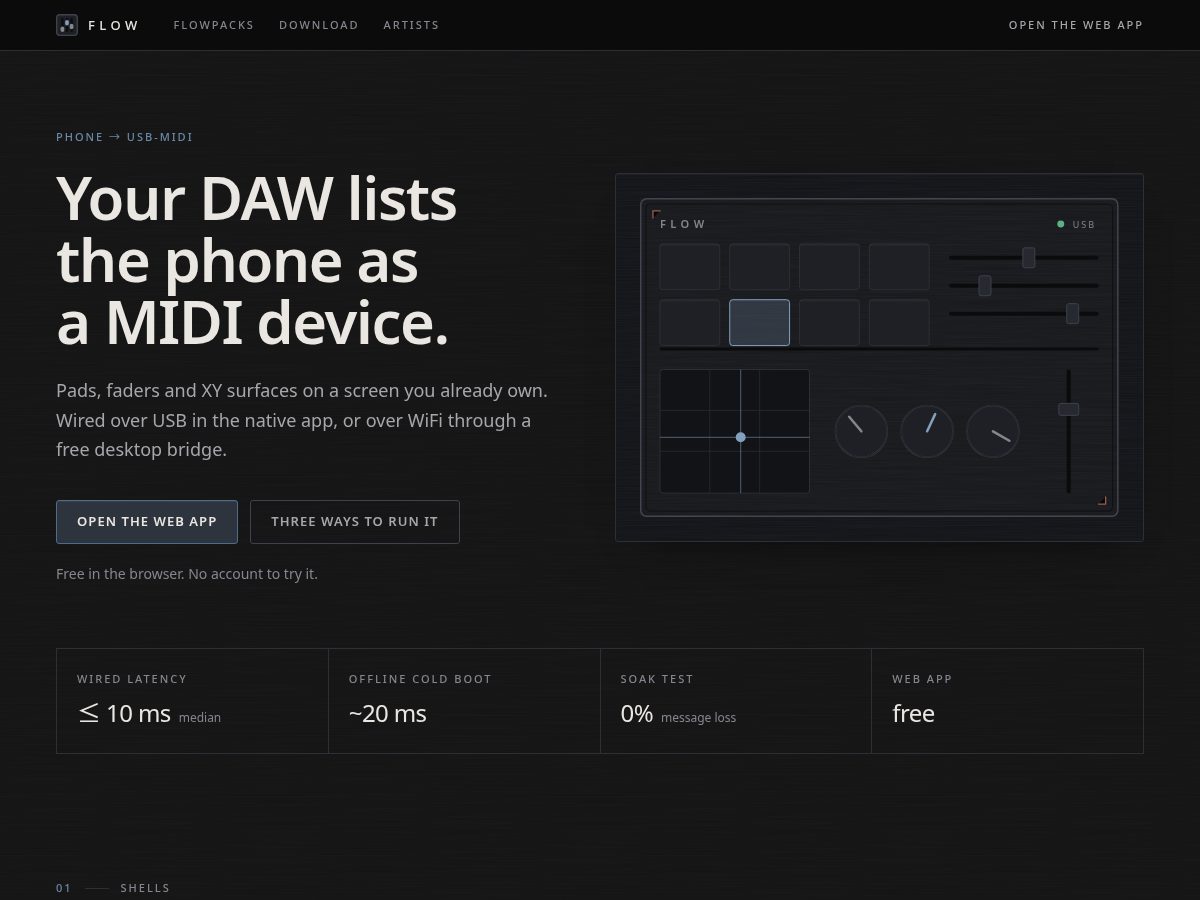Image resolution: width=1200 pixels, height=900 pixels.
Task: Click the 'PHONE → USB-MIDI' eyebrow text
Action: tap(124, 137)
